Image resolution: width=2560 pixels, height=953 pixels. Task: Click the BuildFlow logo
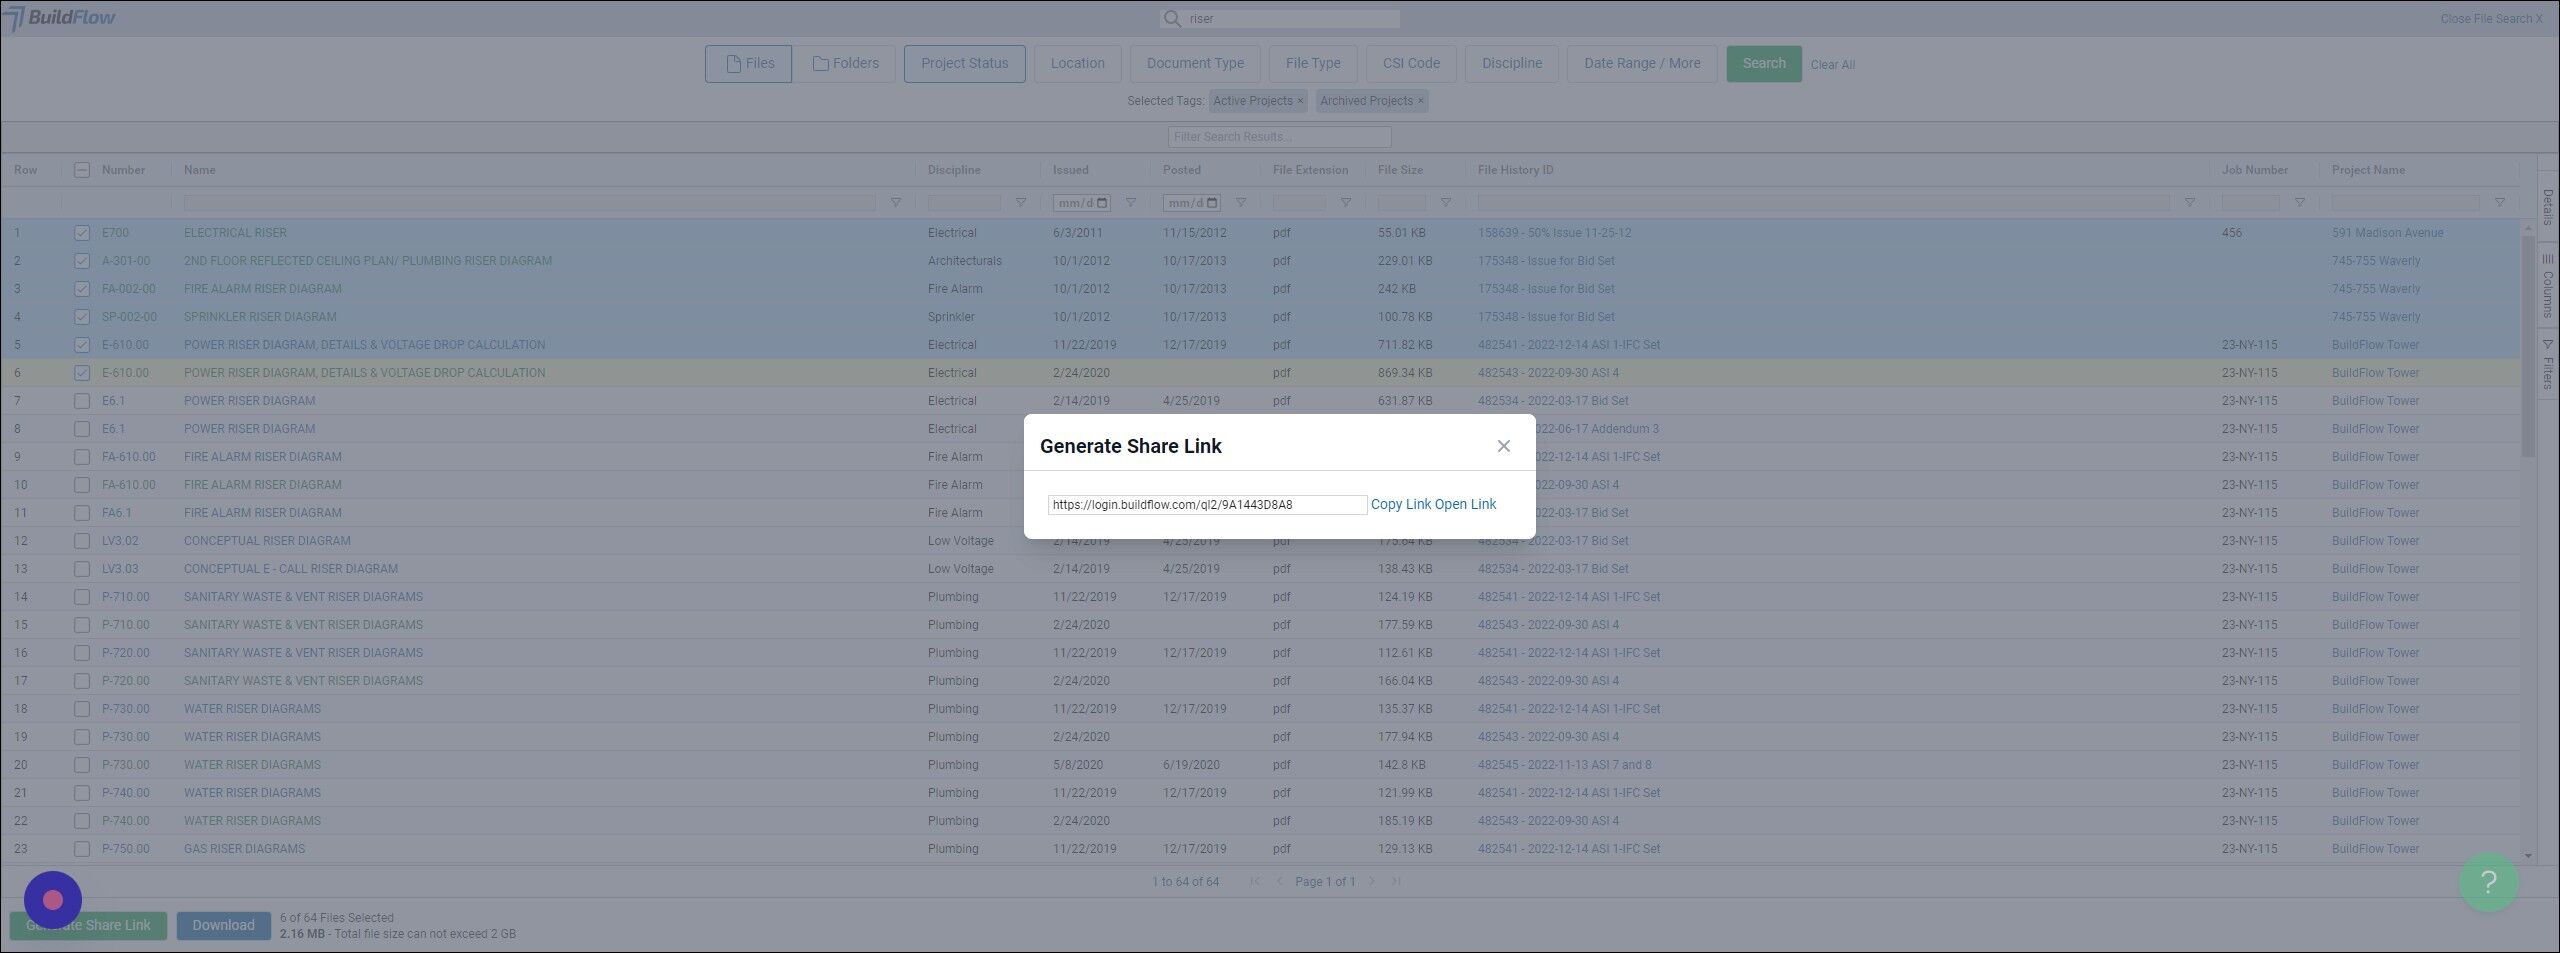pos(60,18)
